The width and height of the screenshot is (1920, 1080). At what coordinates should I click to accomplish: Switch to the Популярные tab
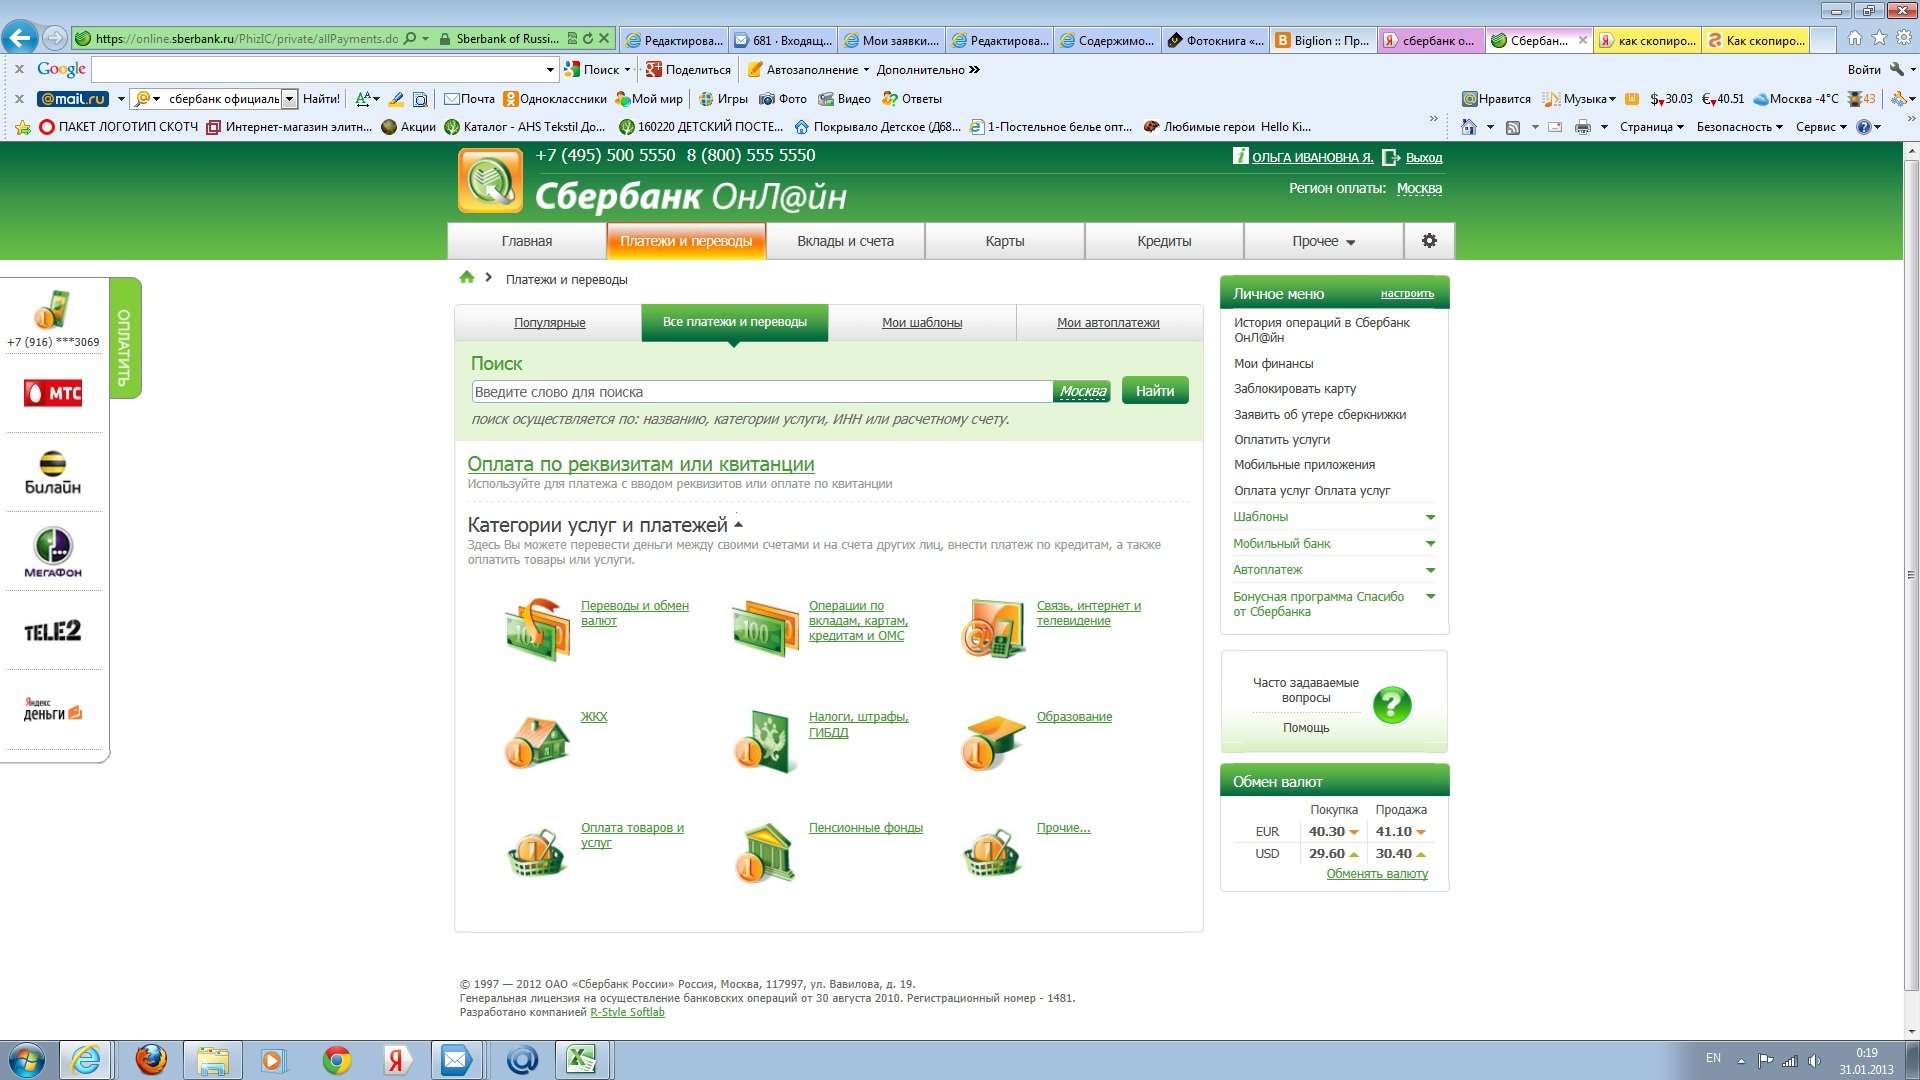pyautogui.click(x=549, y=323)
